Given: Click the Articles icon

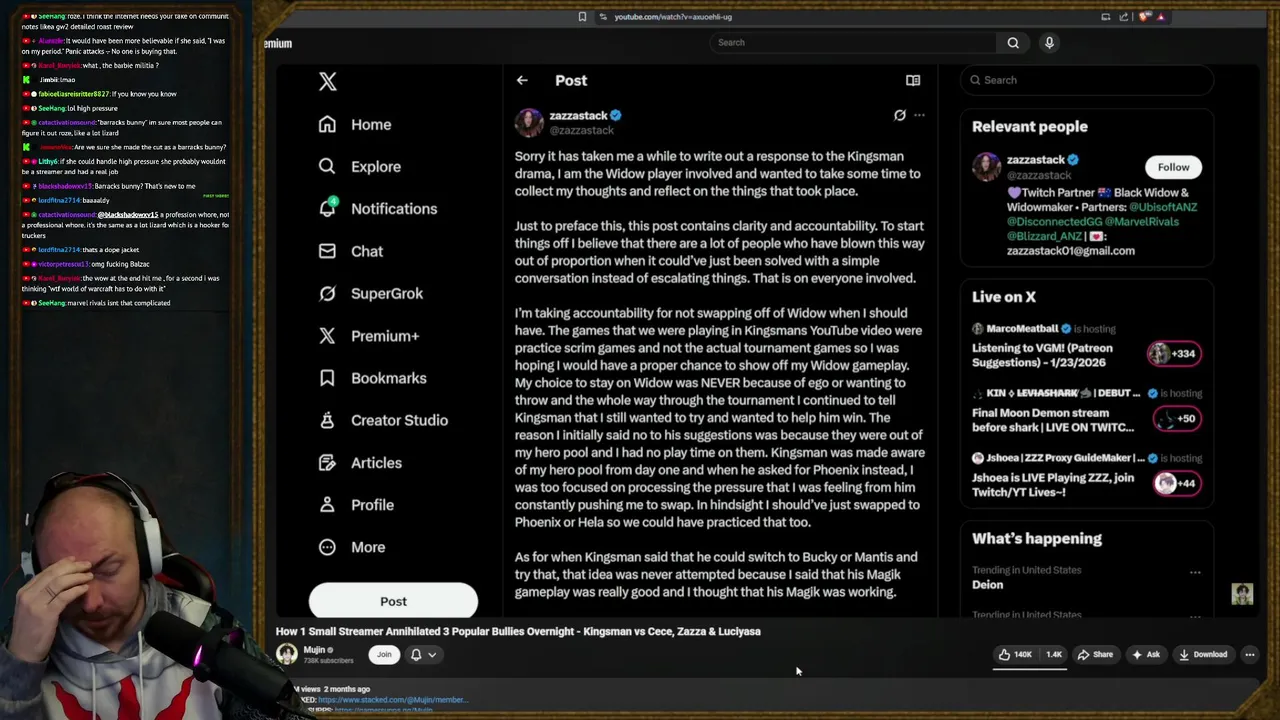Looking at the screenshot, I should (327, 462).
